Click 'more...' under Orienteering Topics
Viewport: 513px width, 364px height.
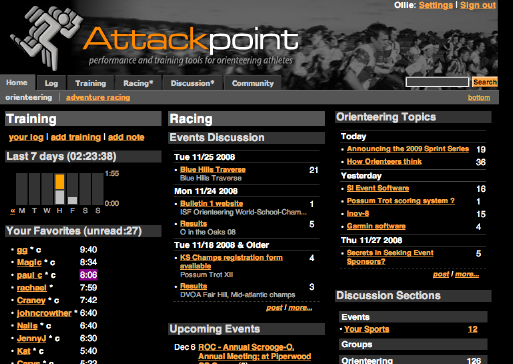(467, 274)
